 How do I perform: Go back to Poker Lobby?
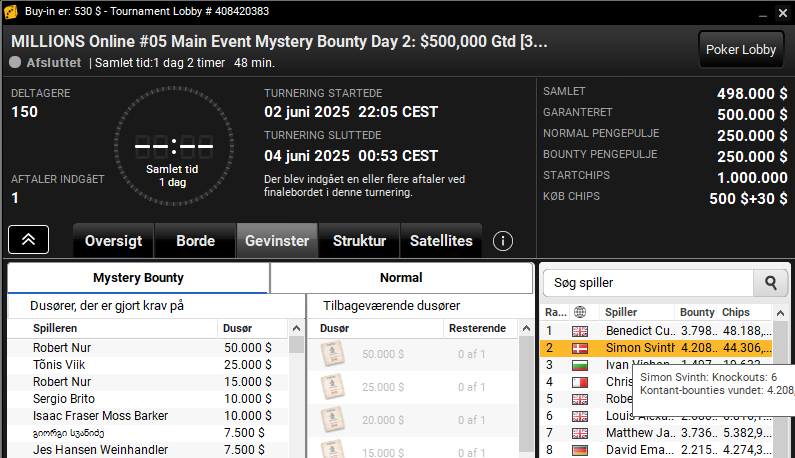pos(741,49)
